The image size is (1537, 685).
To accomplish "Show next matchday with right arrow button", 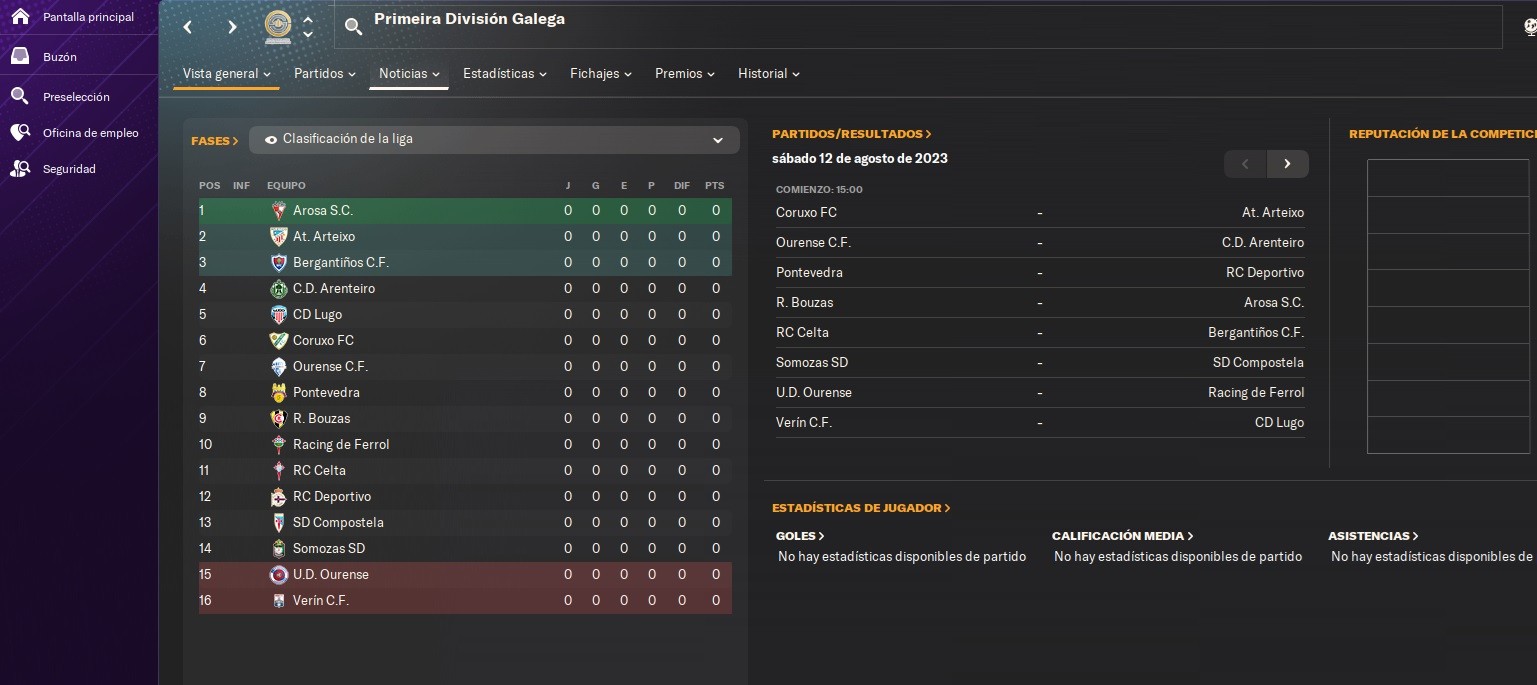I will coord(1287,164).
